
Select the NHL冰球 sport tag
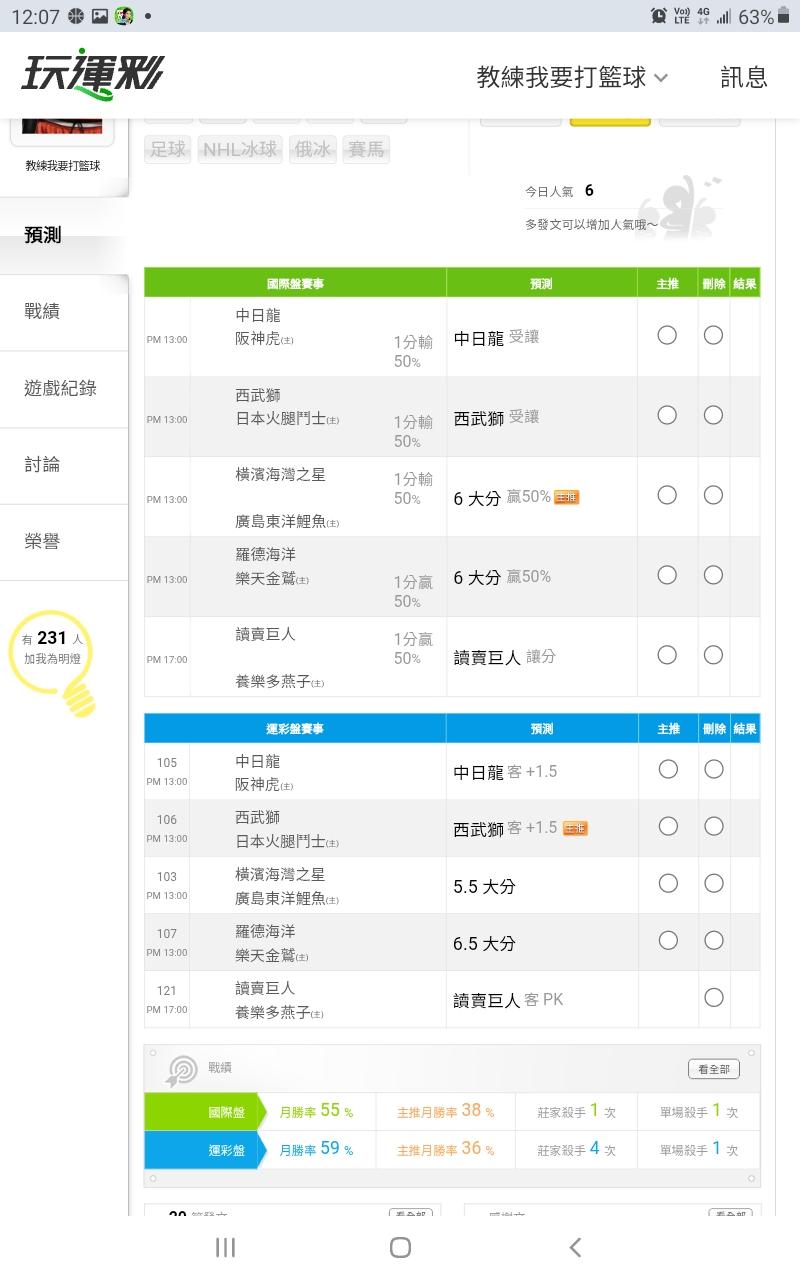(240, 149)
